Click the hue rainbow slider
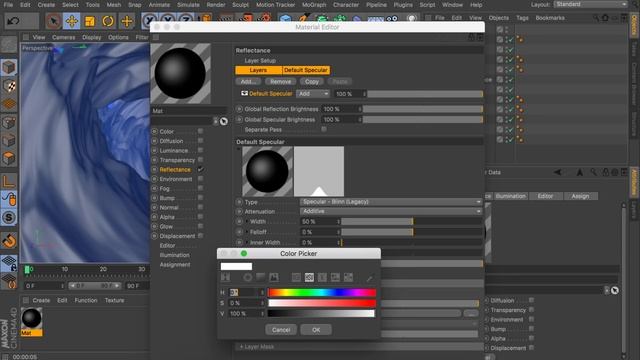Image resolution: width=640 pixels, height=360 pixels. pyautogui.click(x=322, y=293)
